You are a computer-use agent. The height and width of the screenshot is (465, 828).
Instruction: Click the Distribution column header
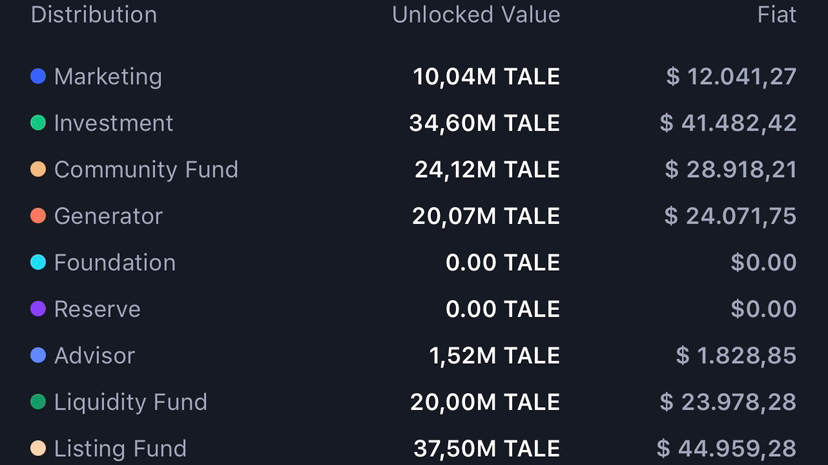tap(94, 15)
